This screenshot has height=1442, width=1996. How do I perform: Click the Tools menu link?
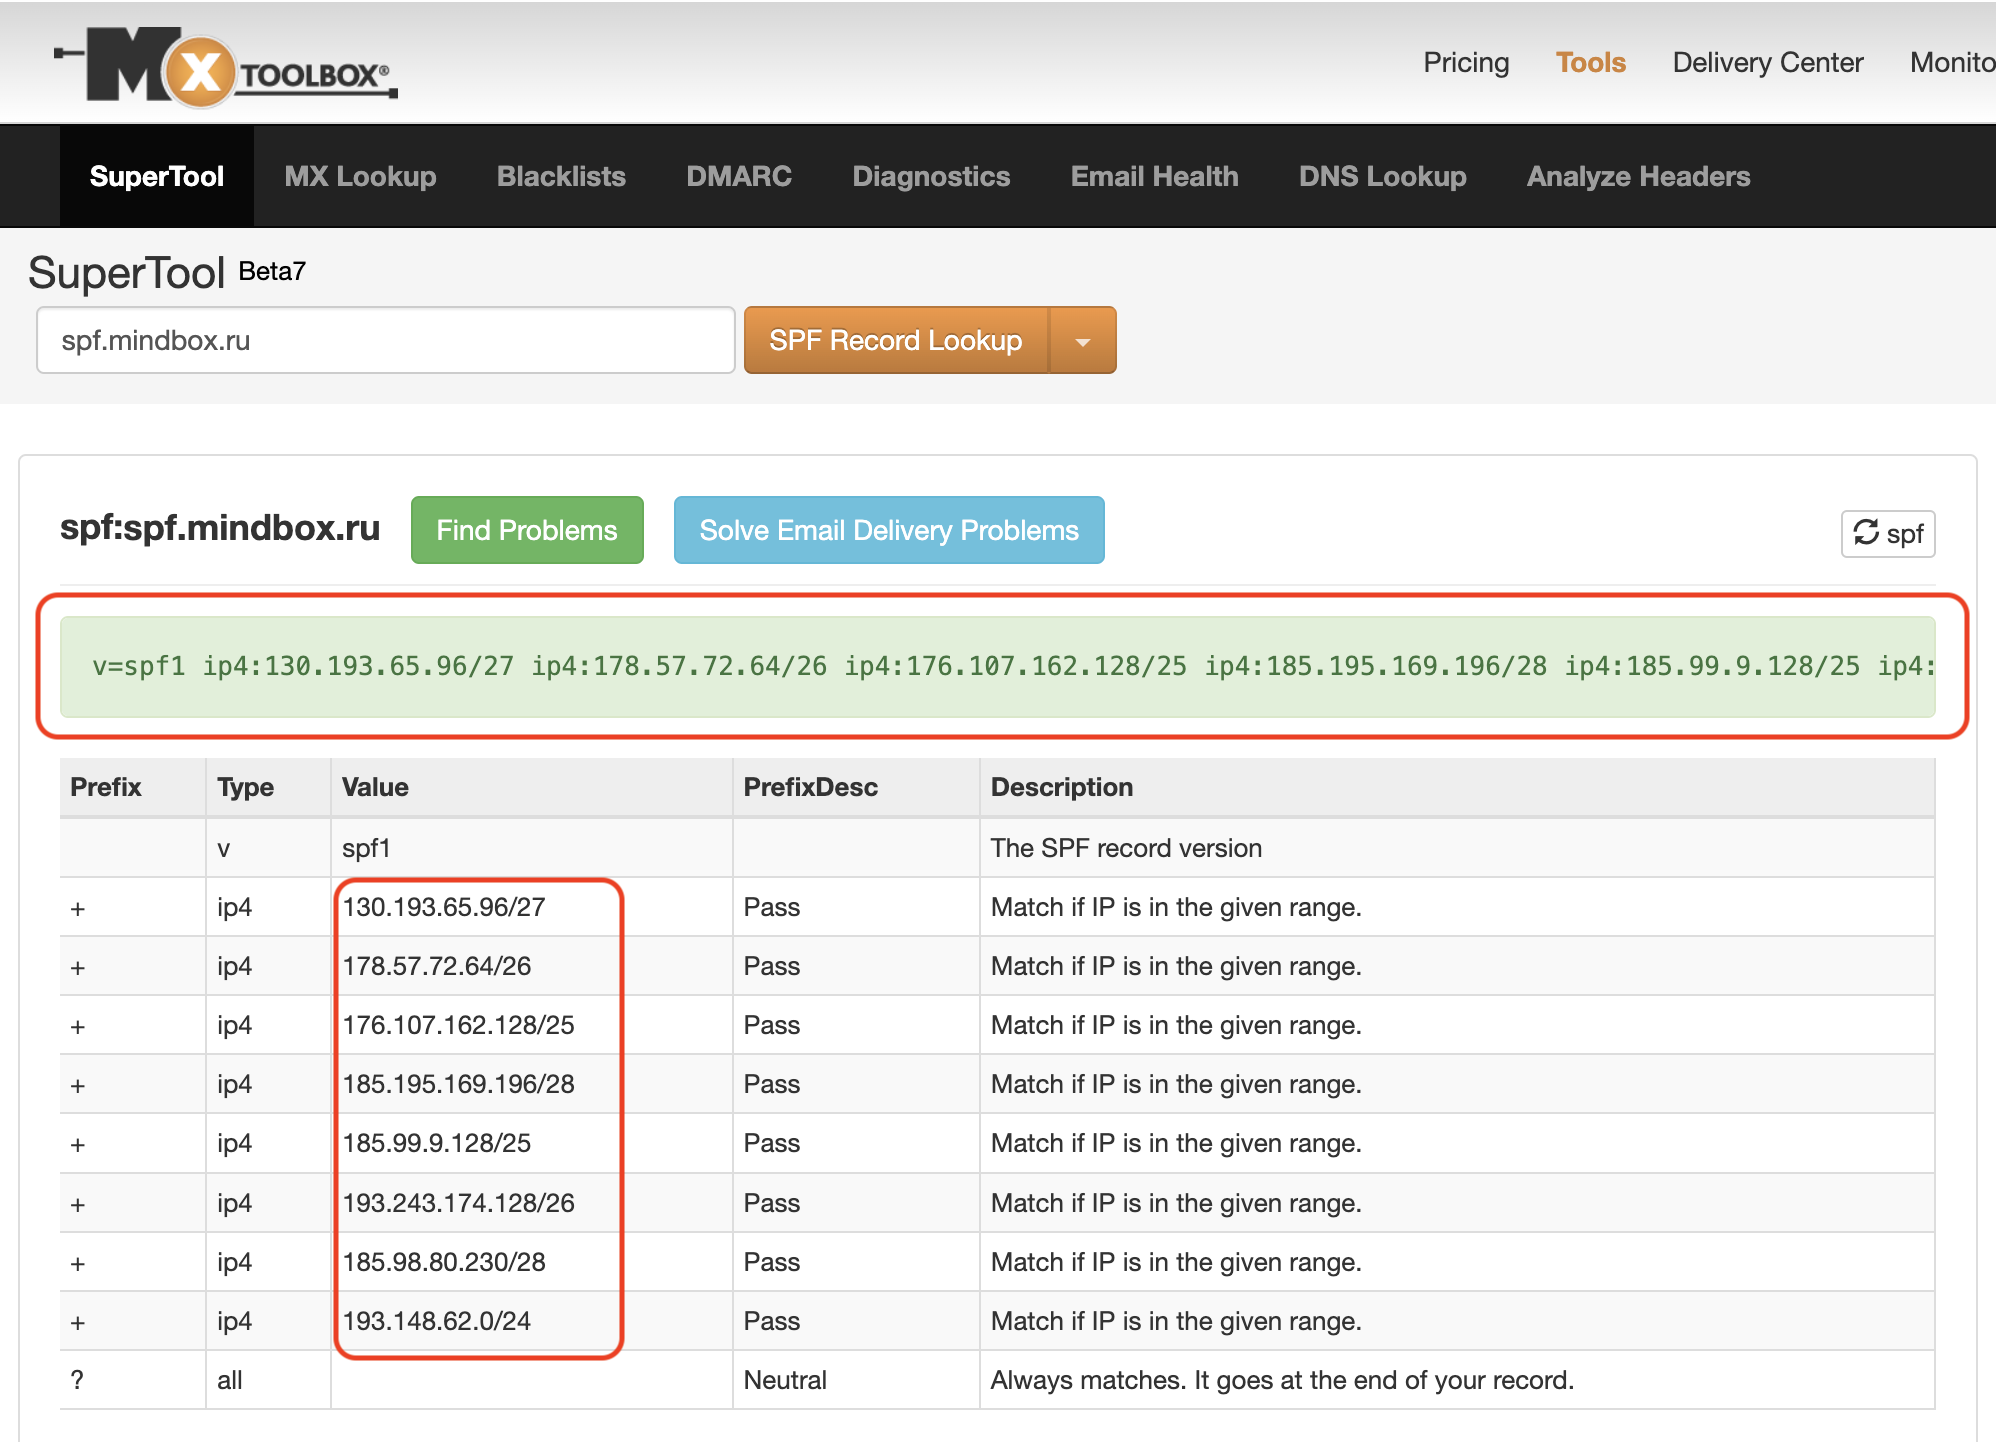[1590, 62]
